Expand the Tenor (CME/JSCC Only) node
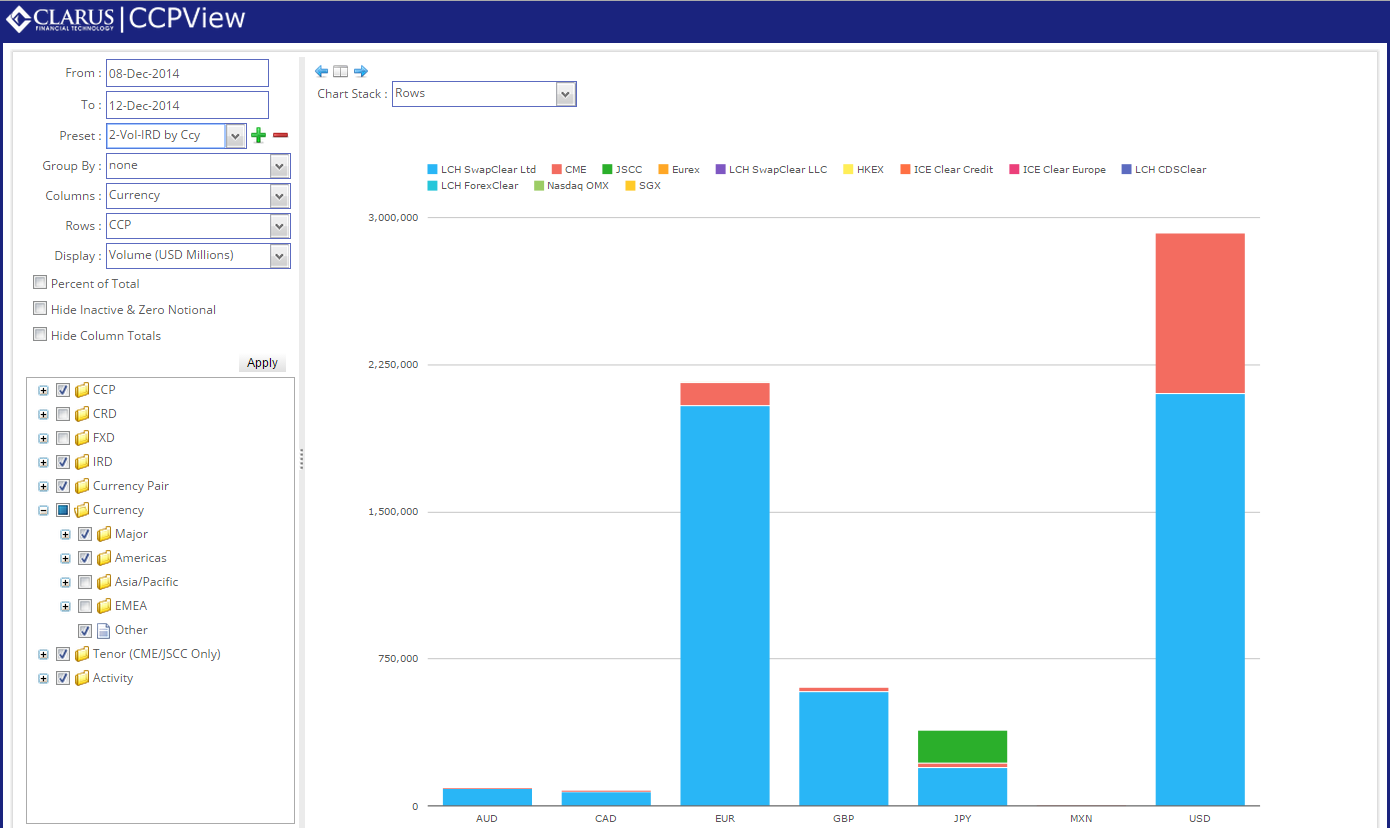1390x828 pixels. click(43, 654)
